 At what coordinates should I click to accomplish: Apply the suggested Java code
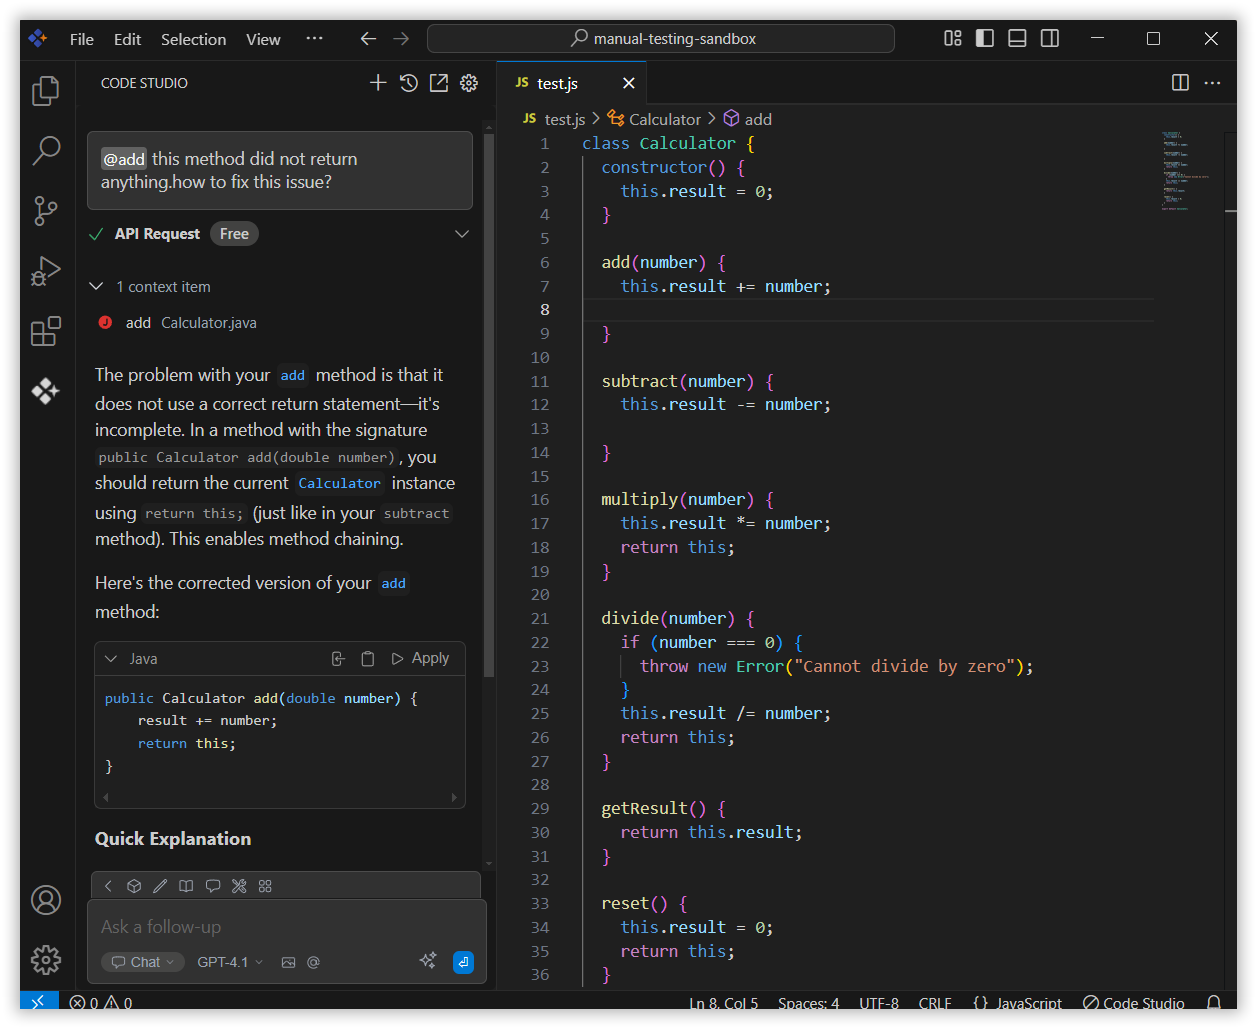[x=421, y=659]
